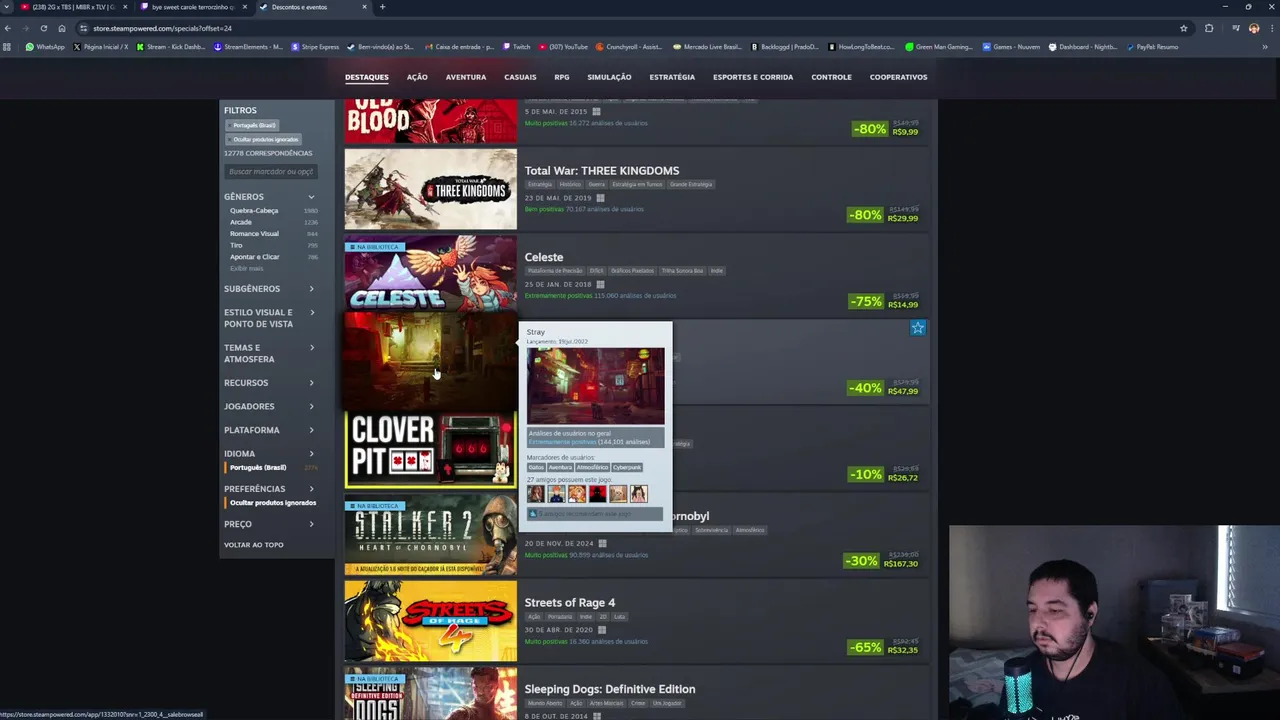Open the Streets of Rage 4 title
Viewport: 1280px width, 720px height.
(570, 603)
